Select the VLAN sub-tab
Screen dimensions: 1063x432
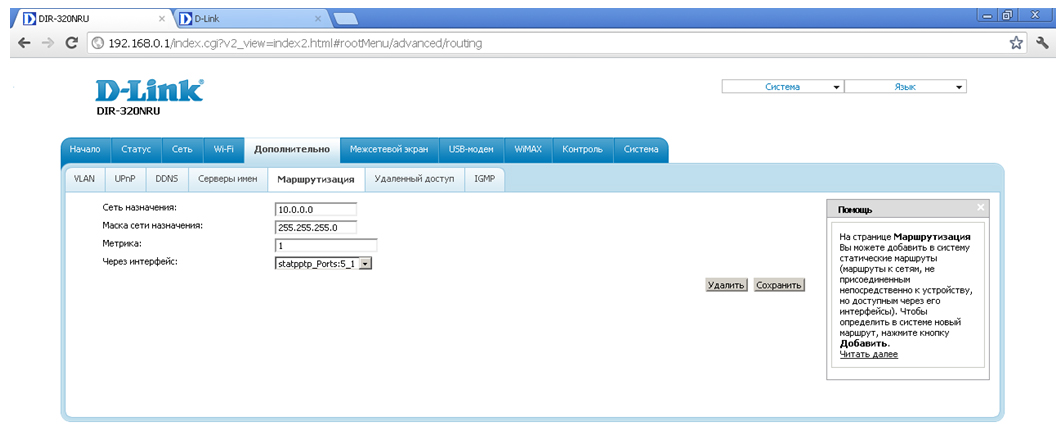84,179
